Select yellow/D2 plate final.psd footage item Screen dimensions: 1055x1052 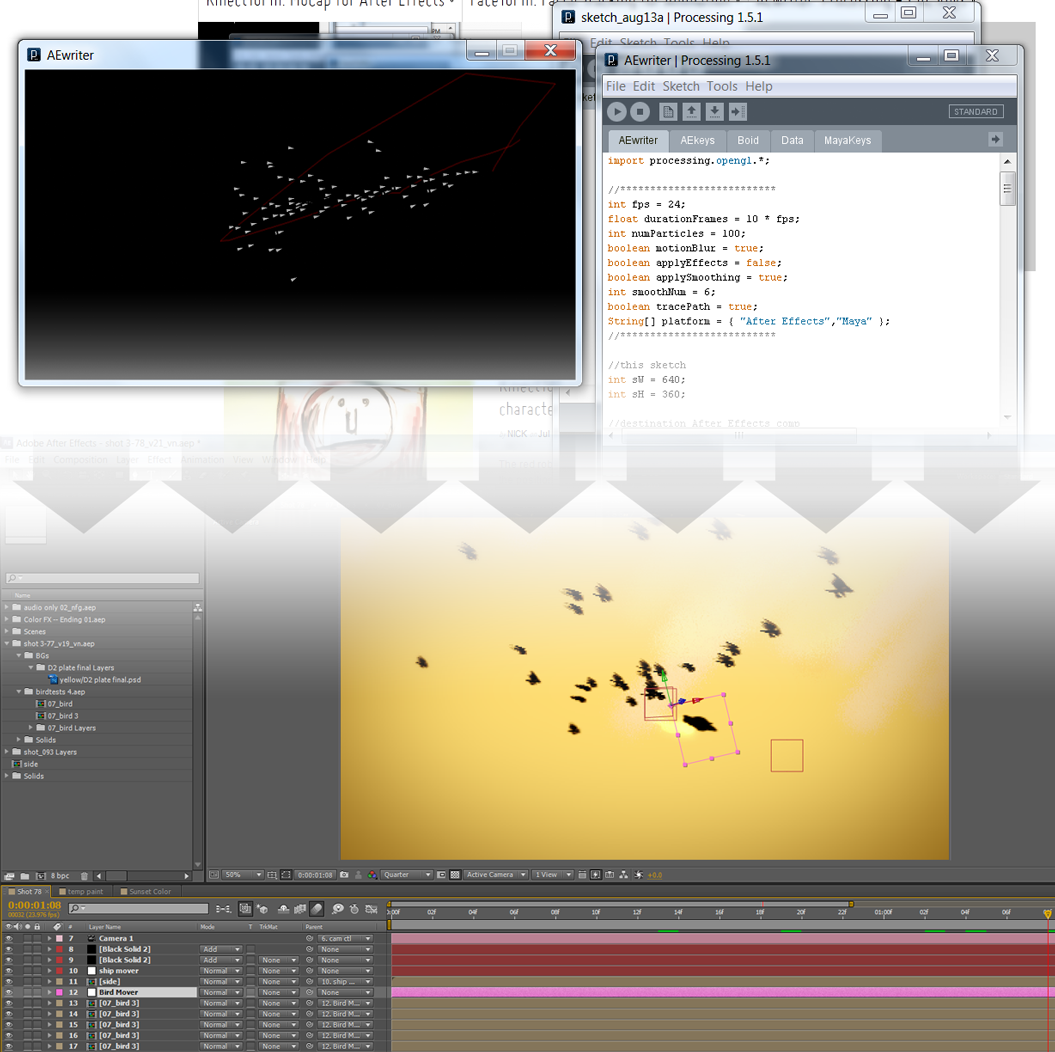click(100, 680)
